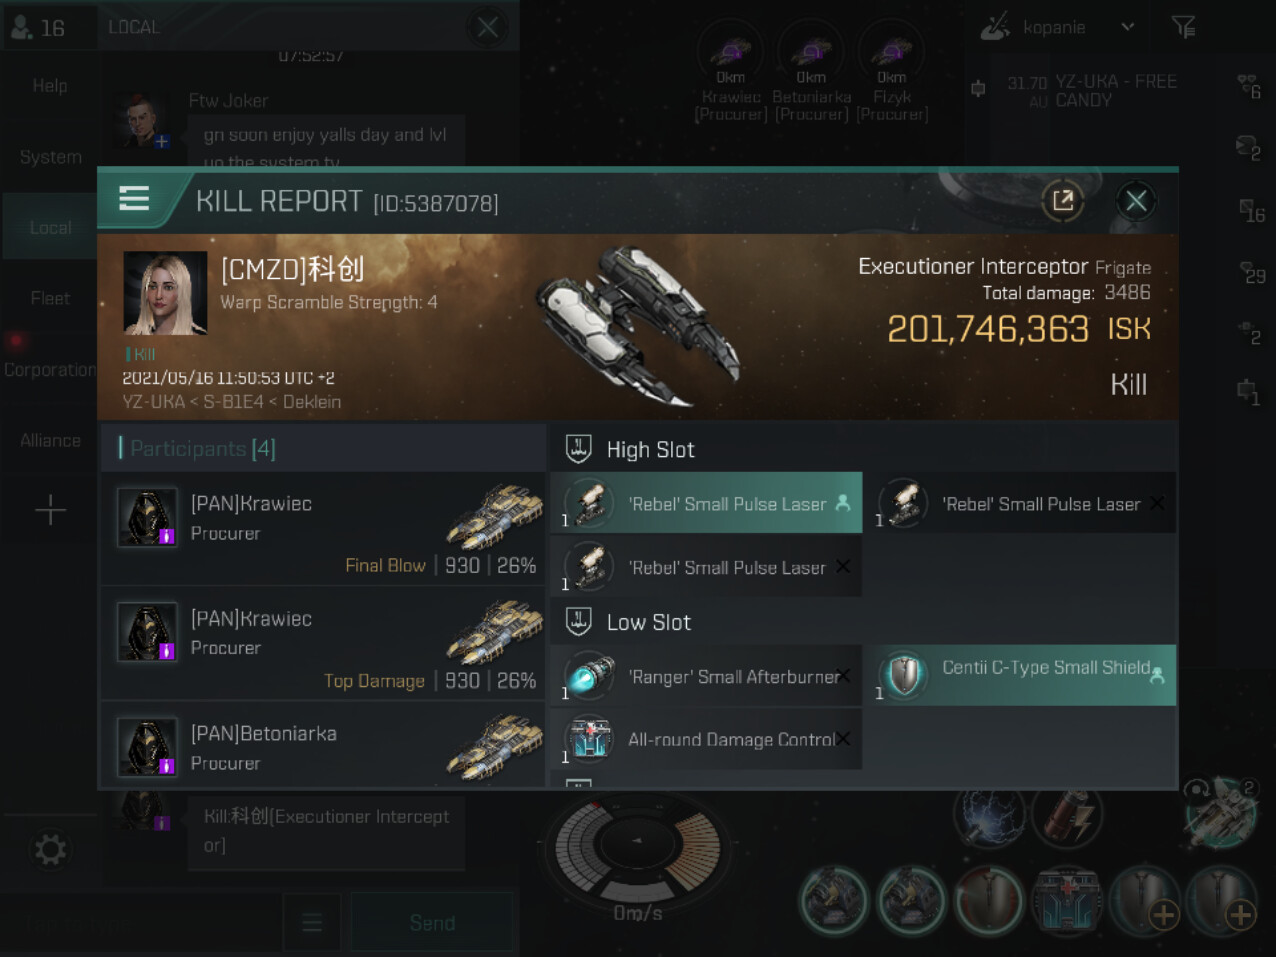Open kill link for the Executioner Interceptor in chat
Image resolution: width=1276 pixels, height=957 pixels.
pos(326,830)
